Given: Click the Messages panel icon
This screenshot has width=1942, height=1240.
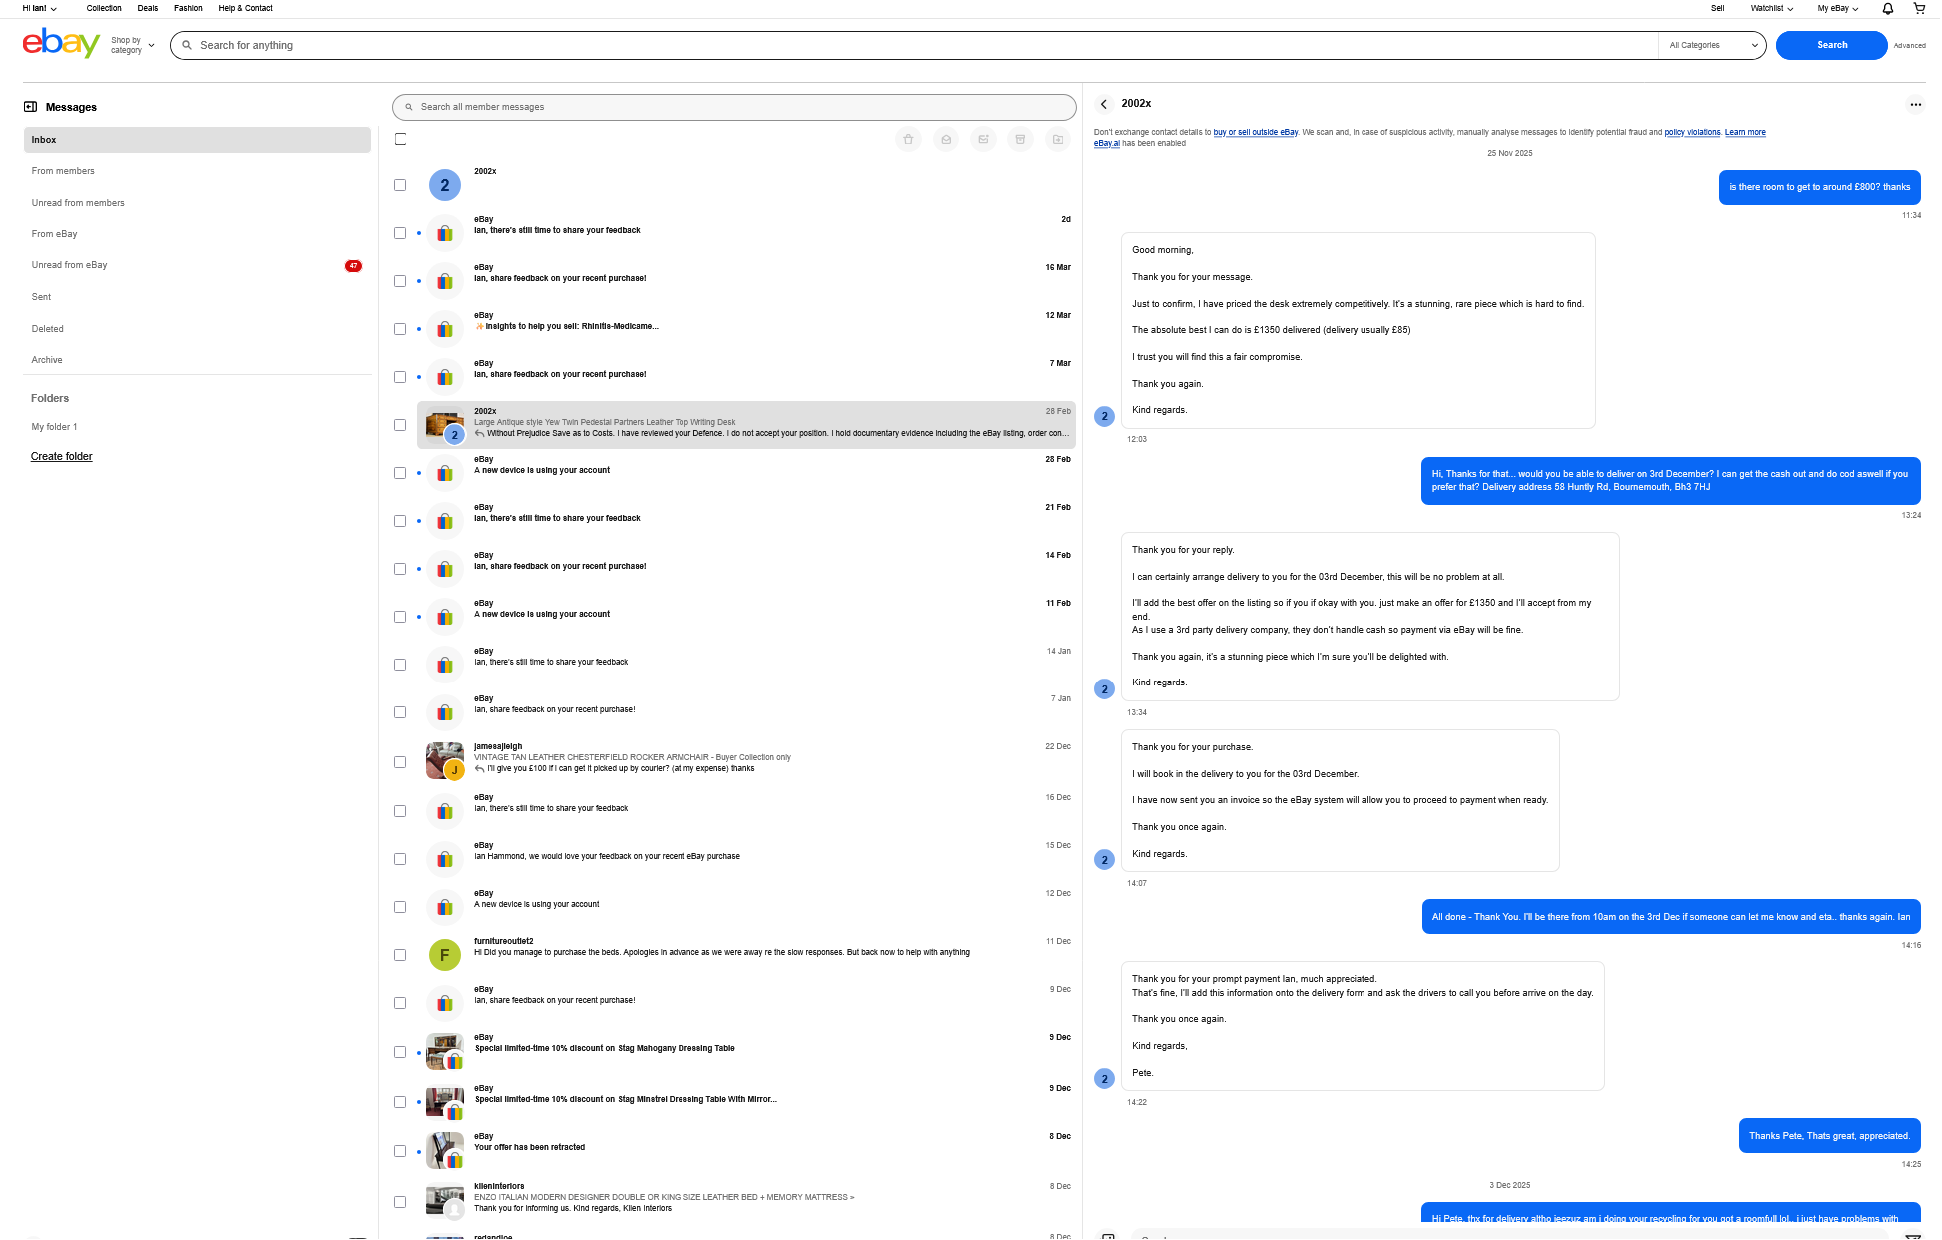Looking at the screenshot, I should [x=30, y=107].
